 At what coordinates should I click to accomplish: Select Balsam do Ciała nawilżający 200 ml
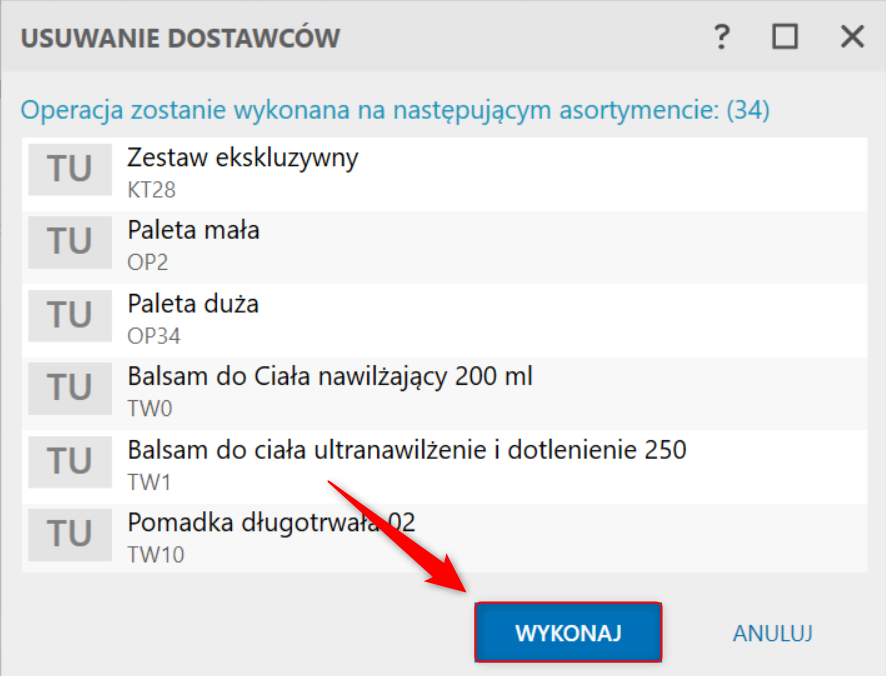coord(444,393)
